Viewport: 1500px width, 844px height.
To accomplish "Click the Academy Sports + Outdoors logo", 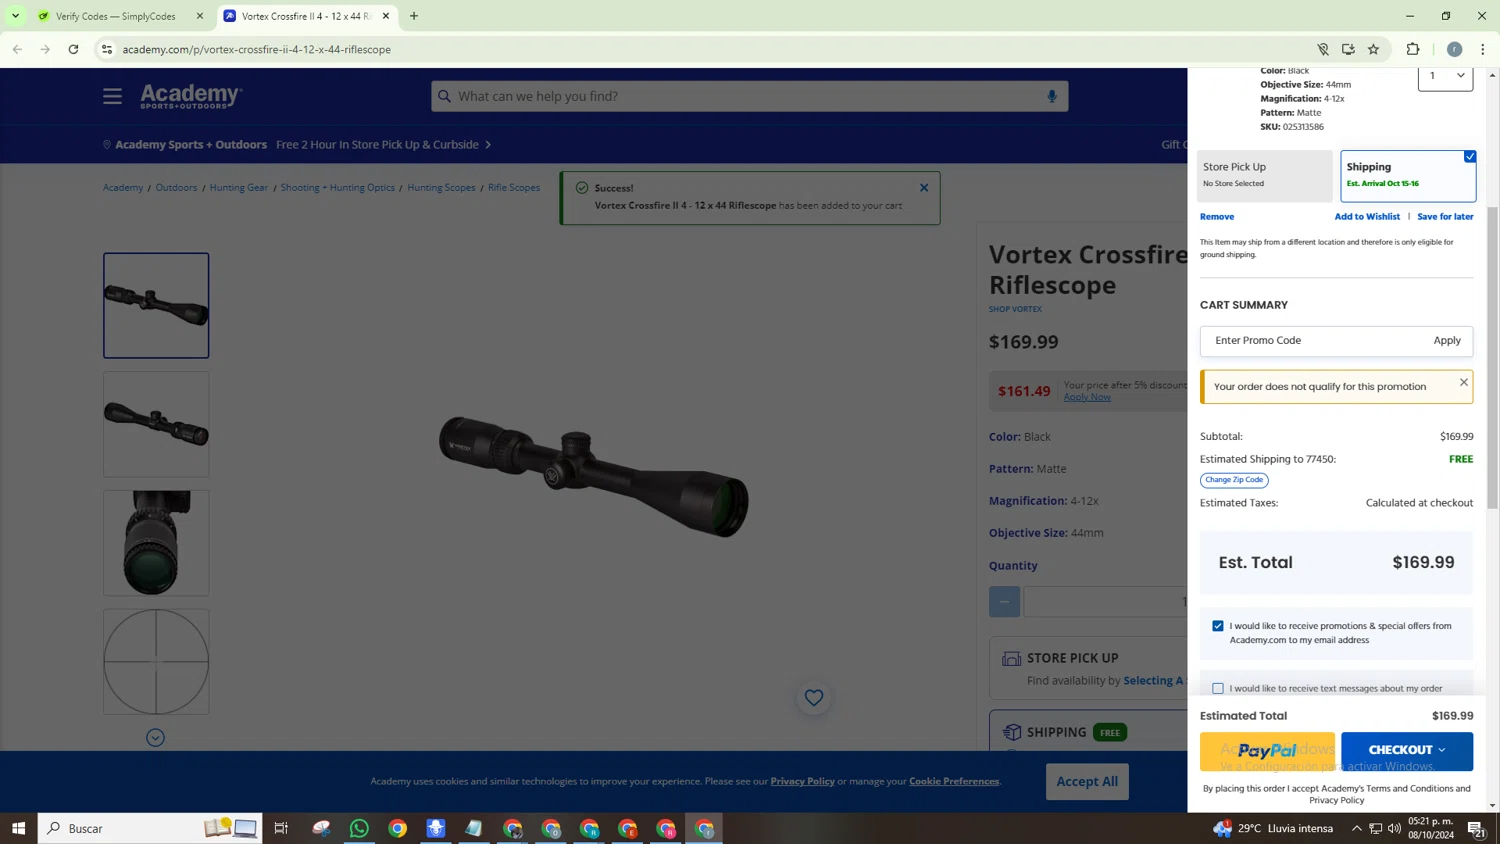I will coord(191,96).
